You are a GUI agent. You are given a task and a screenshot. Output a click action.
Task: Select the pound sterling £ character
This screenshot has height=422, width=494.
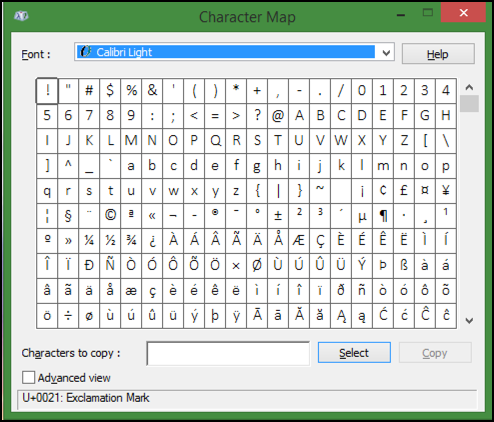(404, 191)
